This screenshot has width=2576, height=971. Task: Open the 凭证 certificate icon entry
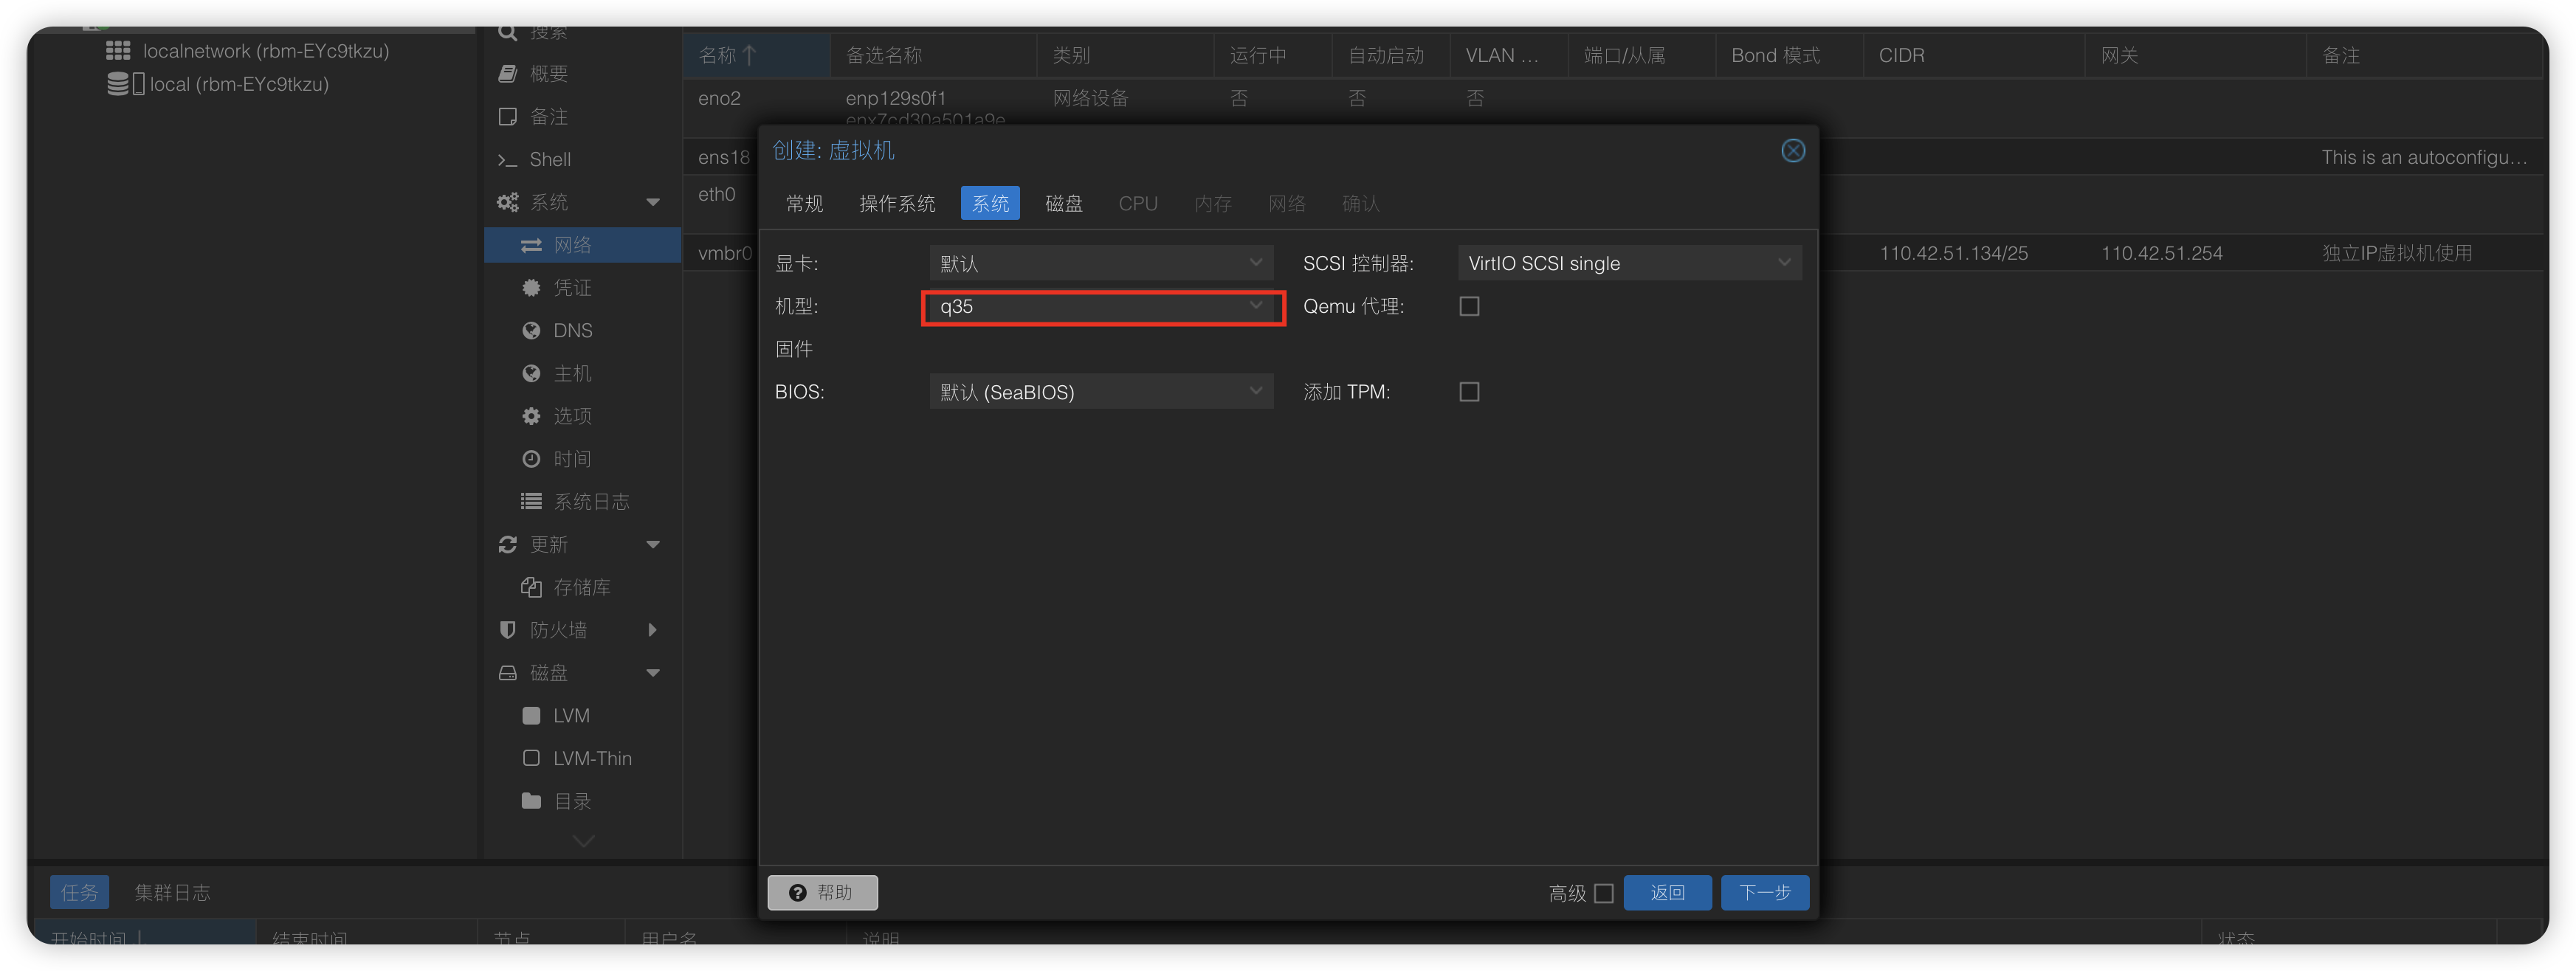point(531,288)
